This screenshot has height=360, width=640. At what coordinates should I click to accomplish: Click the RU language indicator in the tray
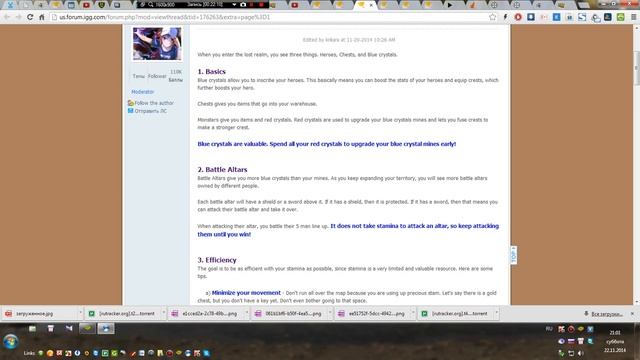(549, 329)
